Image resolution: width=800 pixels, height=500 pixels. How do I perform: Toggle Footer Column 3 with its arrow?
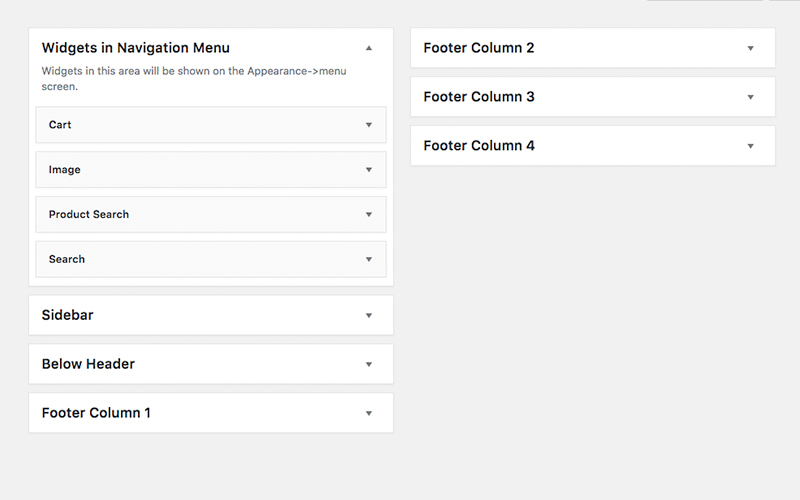click(751, 97)
